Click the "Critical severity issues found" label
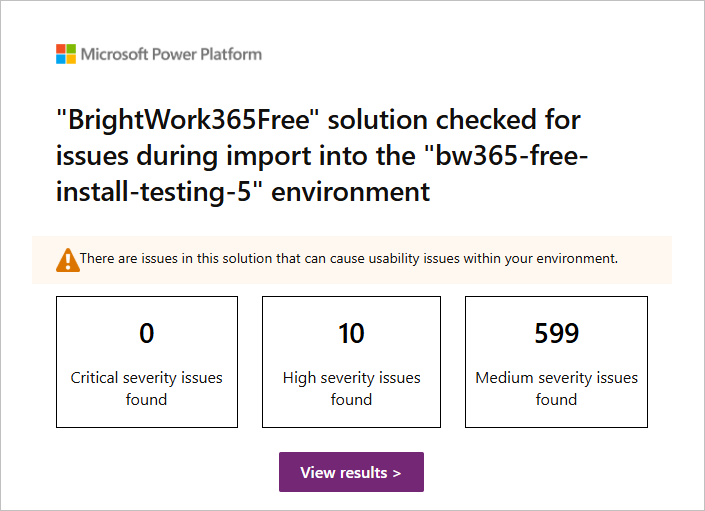Viewport: 705px width, 511px height. [147, 388]
